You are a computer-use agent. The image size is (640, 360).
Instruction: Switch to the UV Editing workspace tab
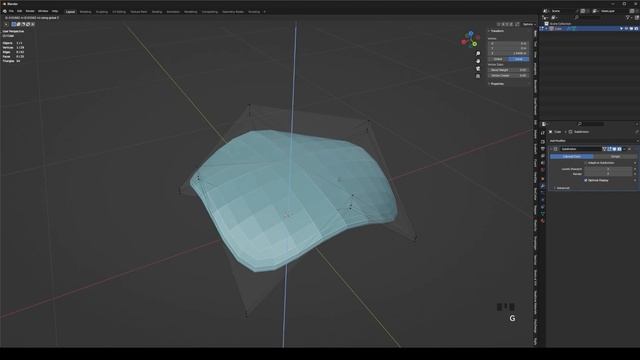click(119, 12)
